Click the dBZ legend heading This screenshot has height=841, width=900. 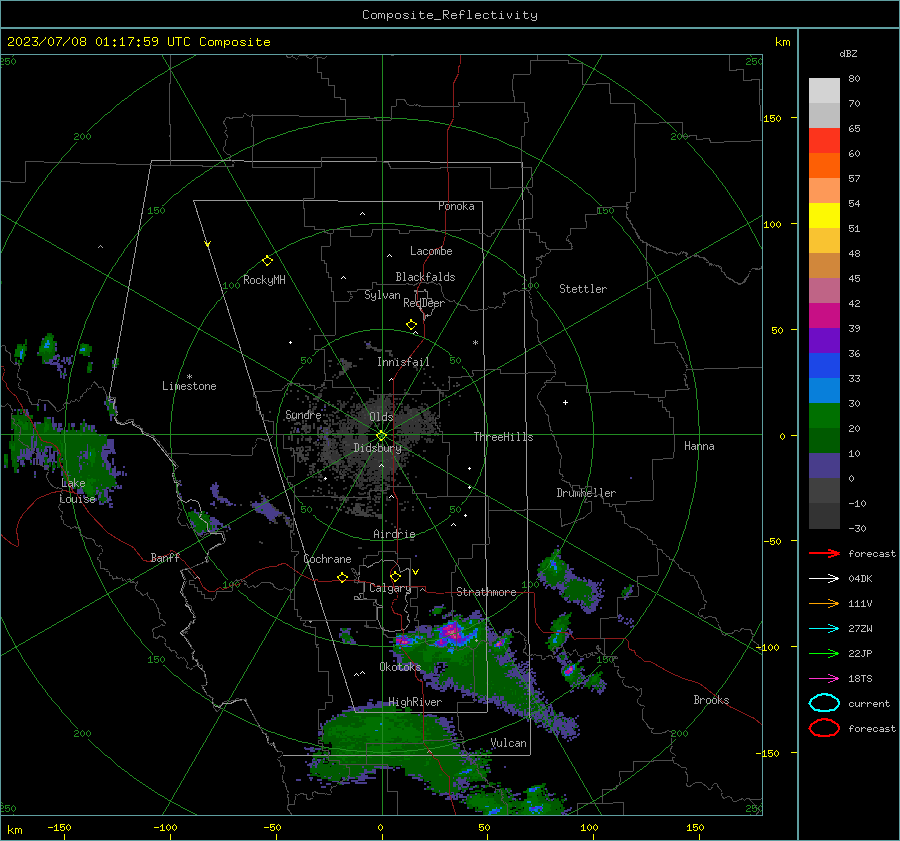pyautogui.click(x=848, y=53)
